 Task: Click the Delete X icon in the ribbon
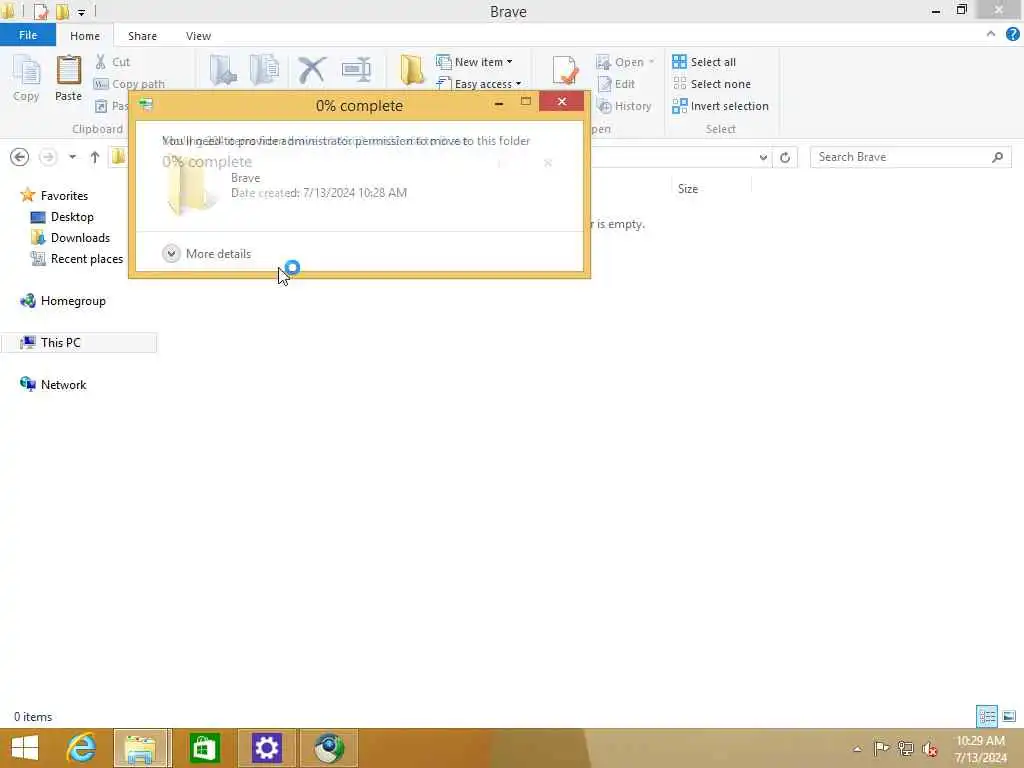(x=312, y=70)
